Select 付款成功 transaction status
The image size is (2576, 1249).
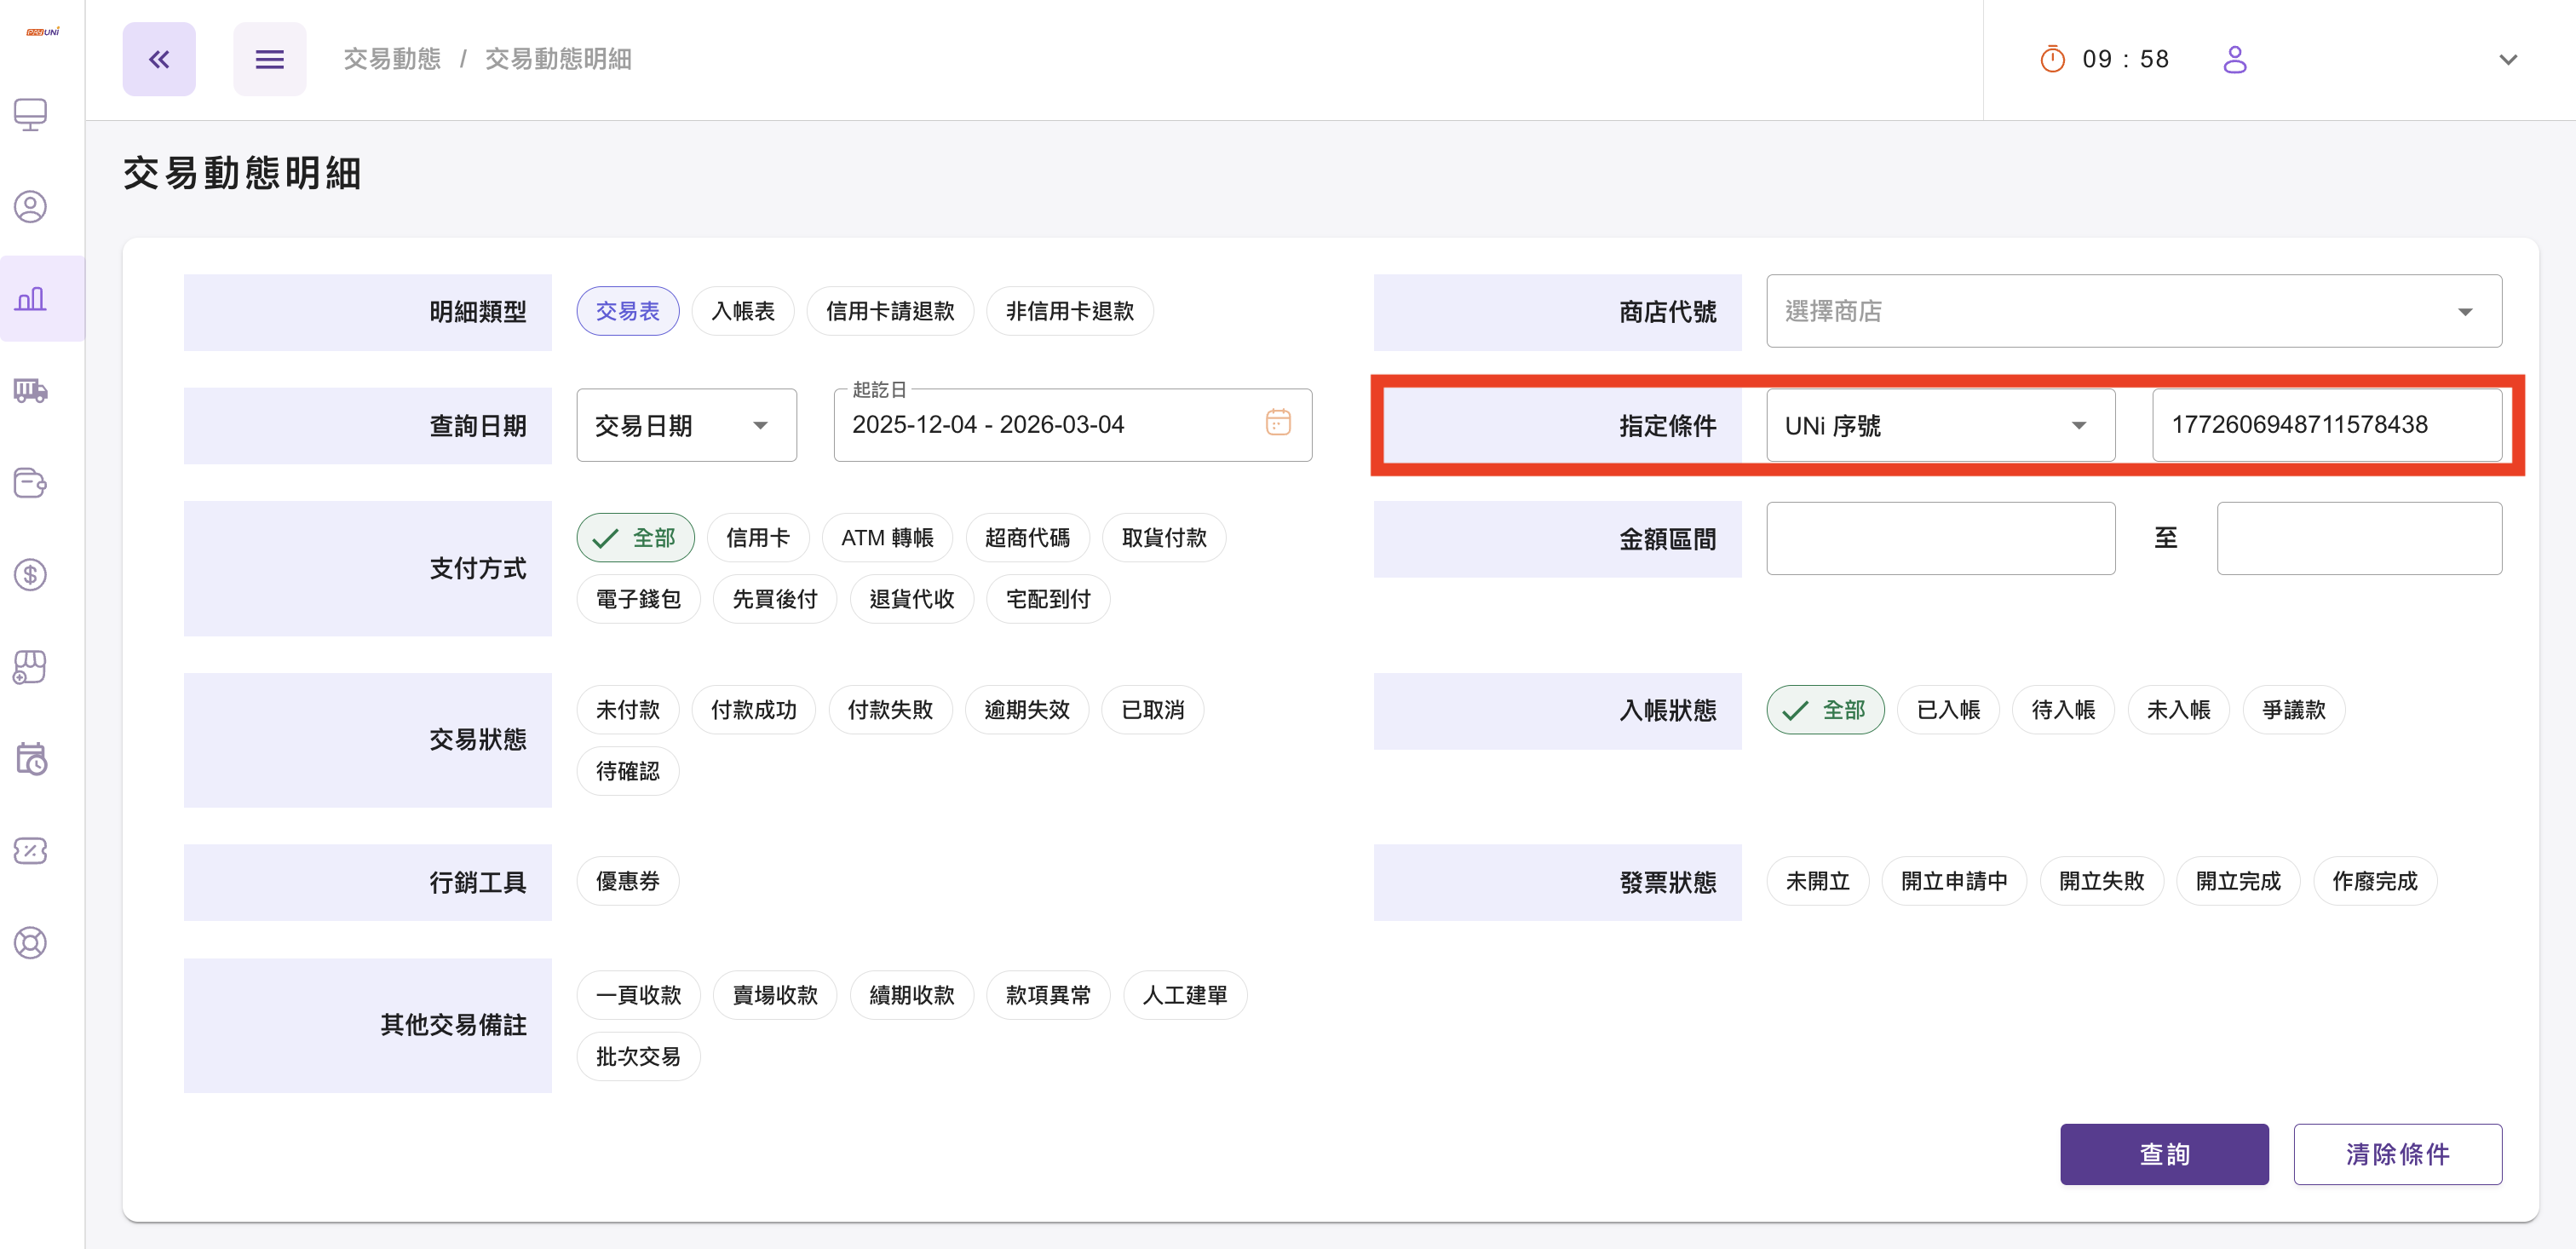(754, 709)
